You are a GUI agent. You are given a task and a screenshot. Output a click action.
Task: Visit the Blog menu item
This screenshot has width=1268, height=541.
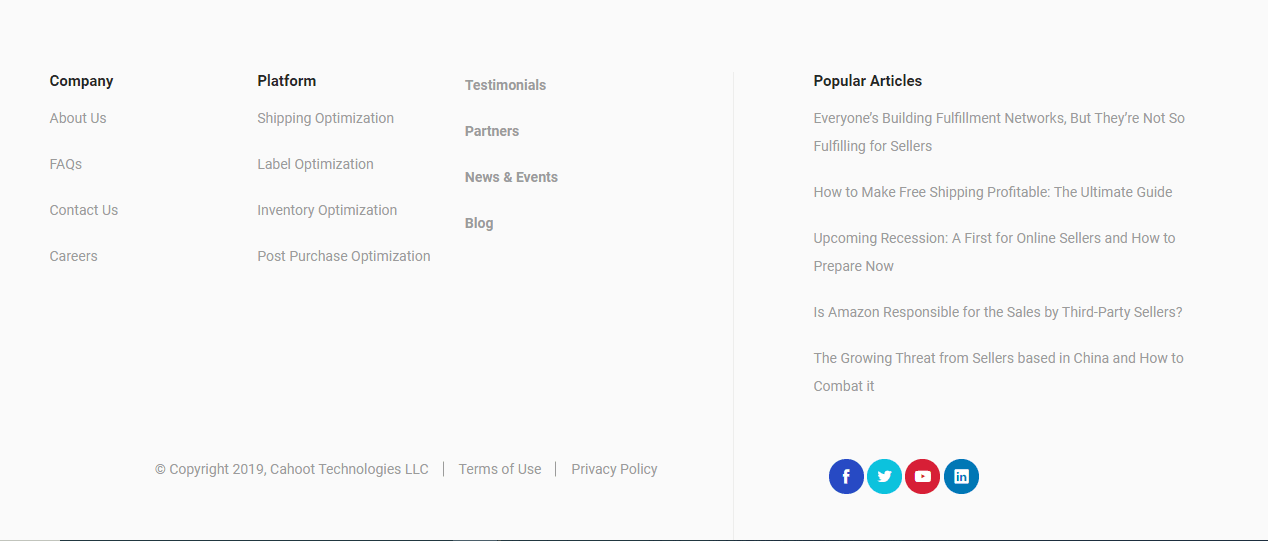click(479, 223)
